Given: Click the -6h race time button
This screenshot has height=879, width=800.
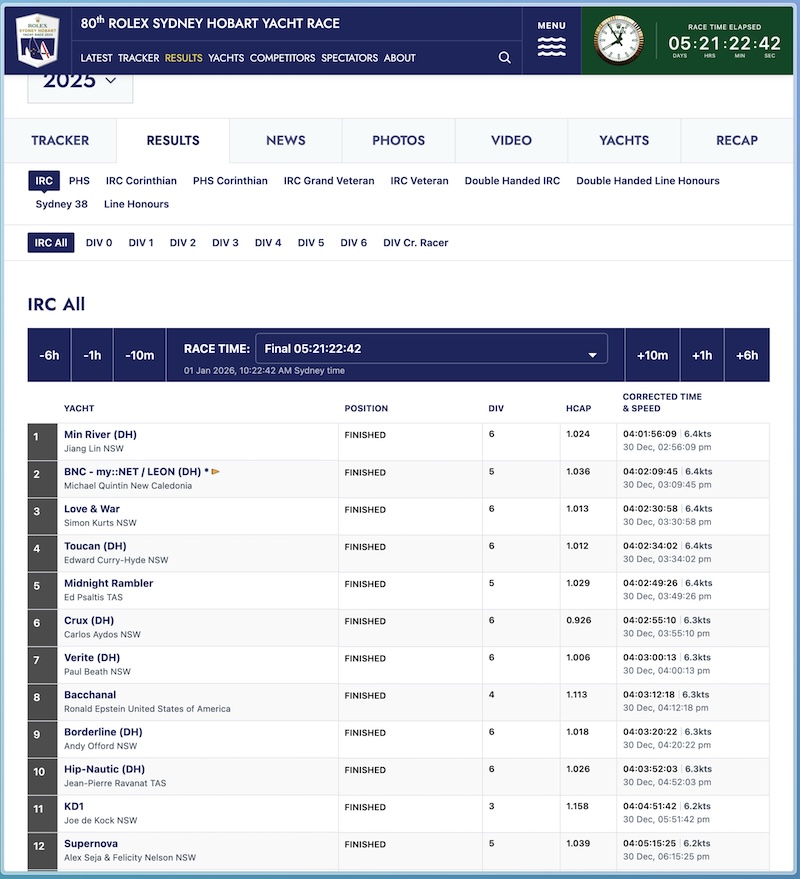Looking at the screenshot, I should click(x=49, y=355).
